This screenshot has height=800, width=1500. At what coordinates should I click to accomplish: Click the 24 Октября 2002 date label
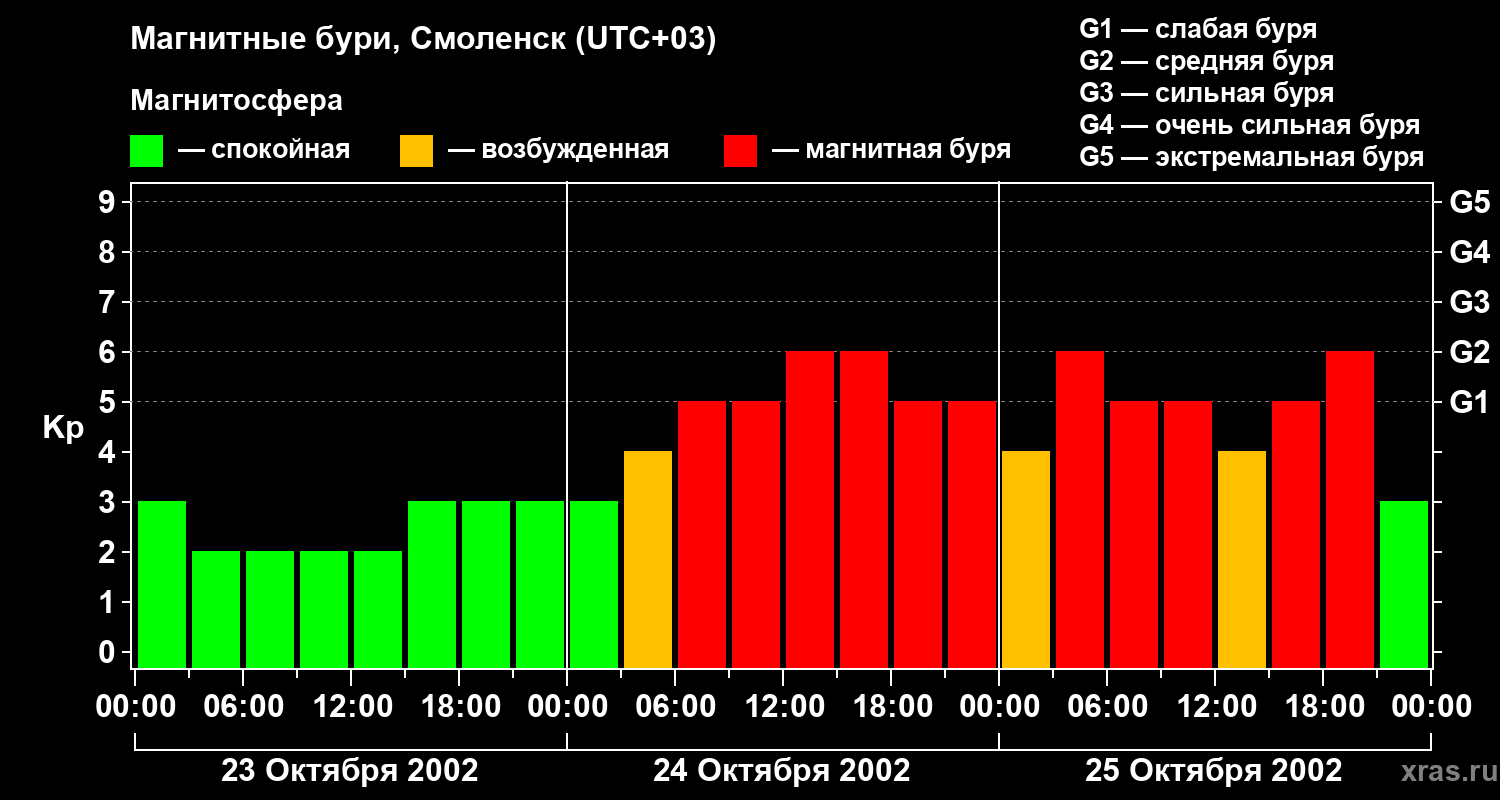coord(782,771)
